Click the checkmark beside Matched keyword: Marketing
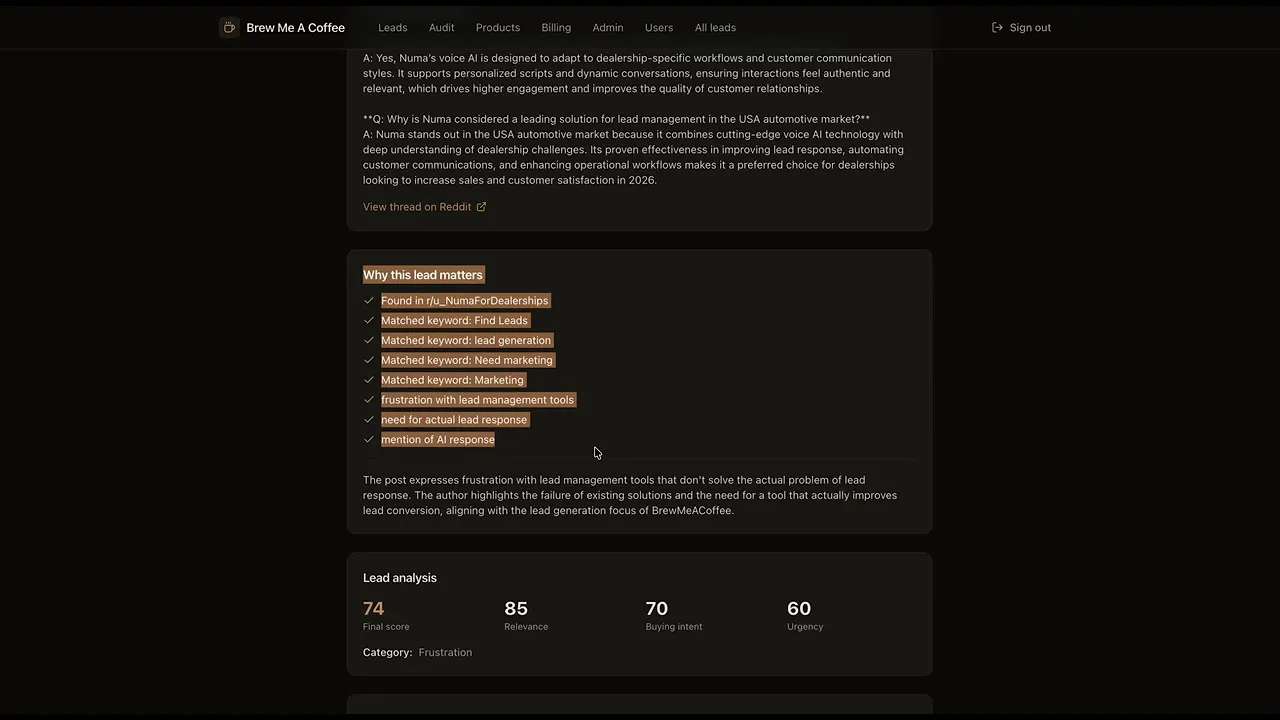 tap(369, 380)
